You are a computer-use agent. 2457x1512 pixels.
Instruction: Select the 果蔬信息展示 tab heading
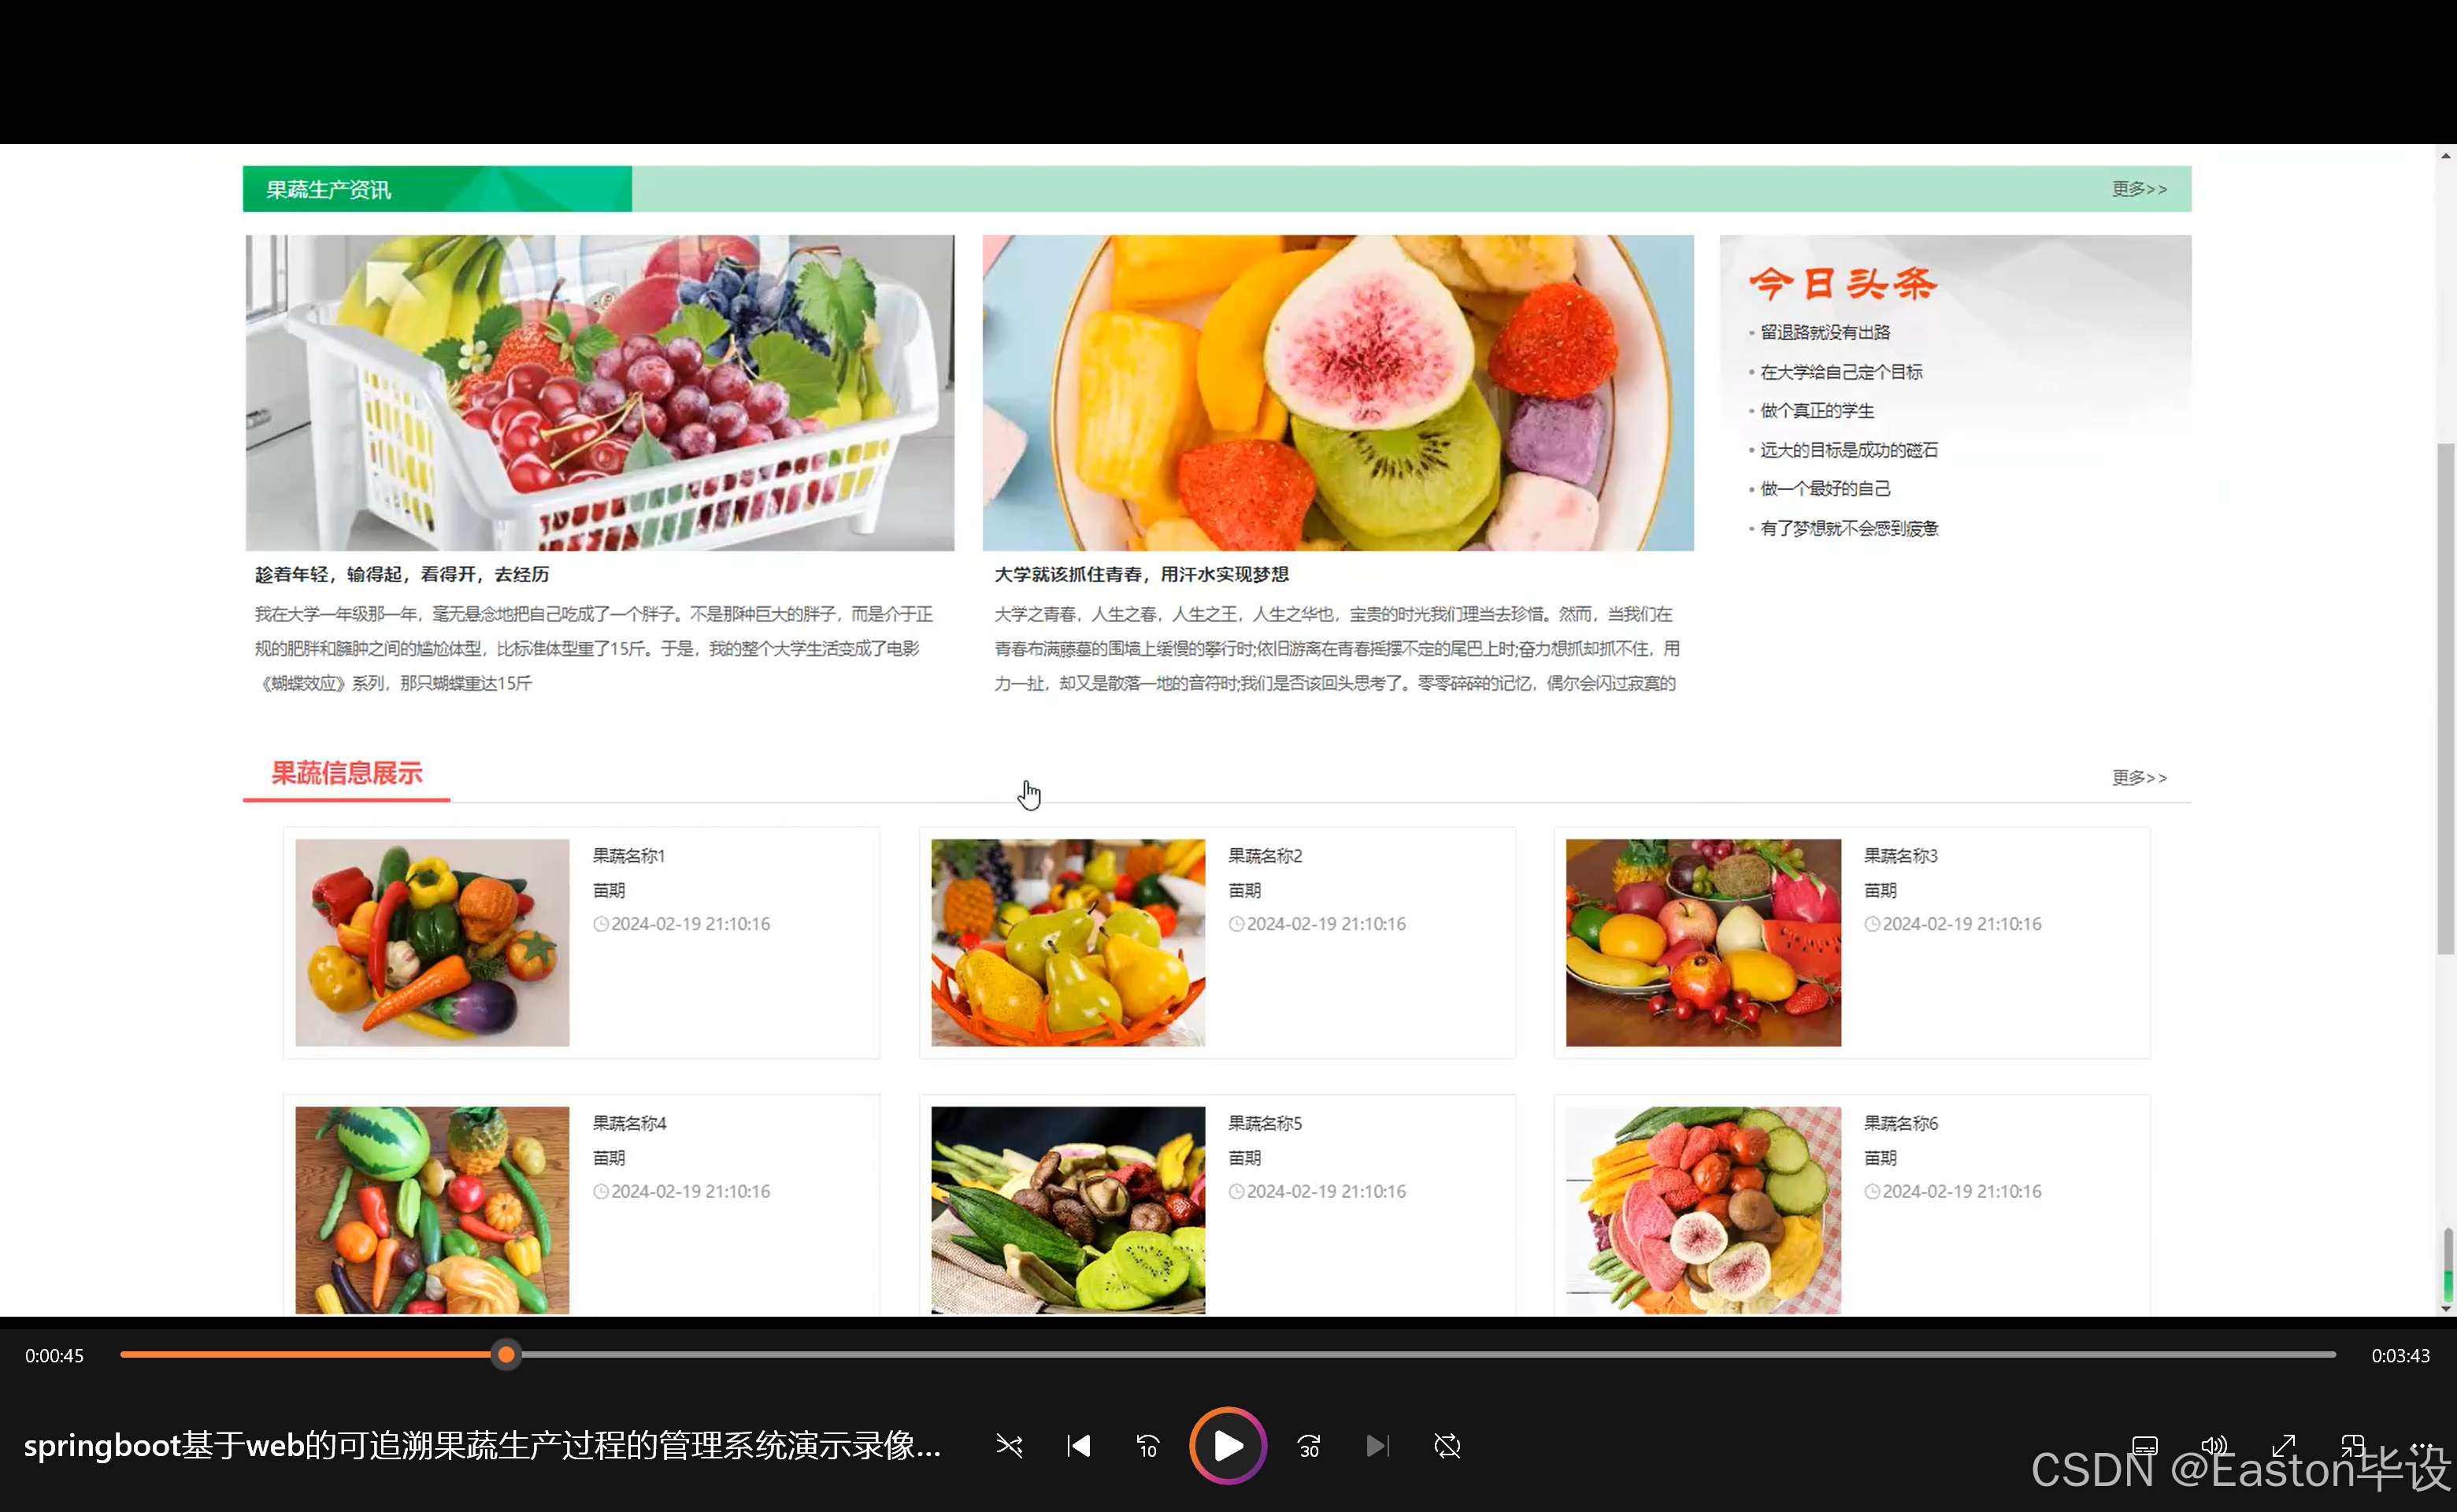click(x=346, y=775)
